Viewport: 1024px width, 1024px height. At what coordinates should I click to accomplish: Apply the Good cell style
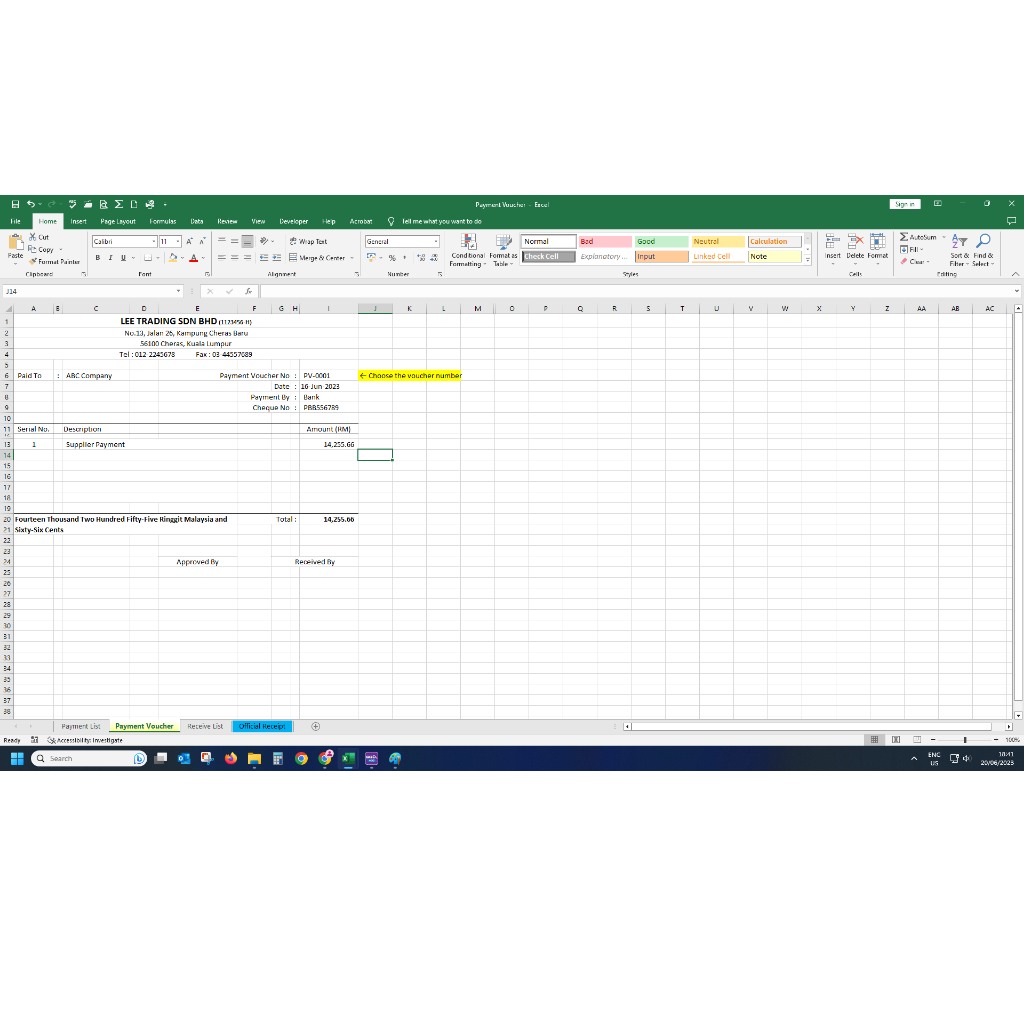[662, 242]
